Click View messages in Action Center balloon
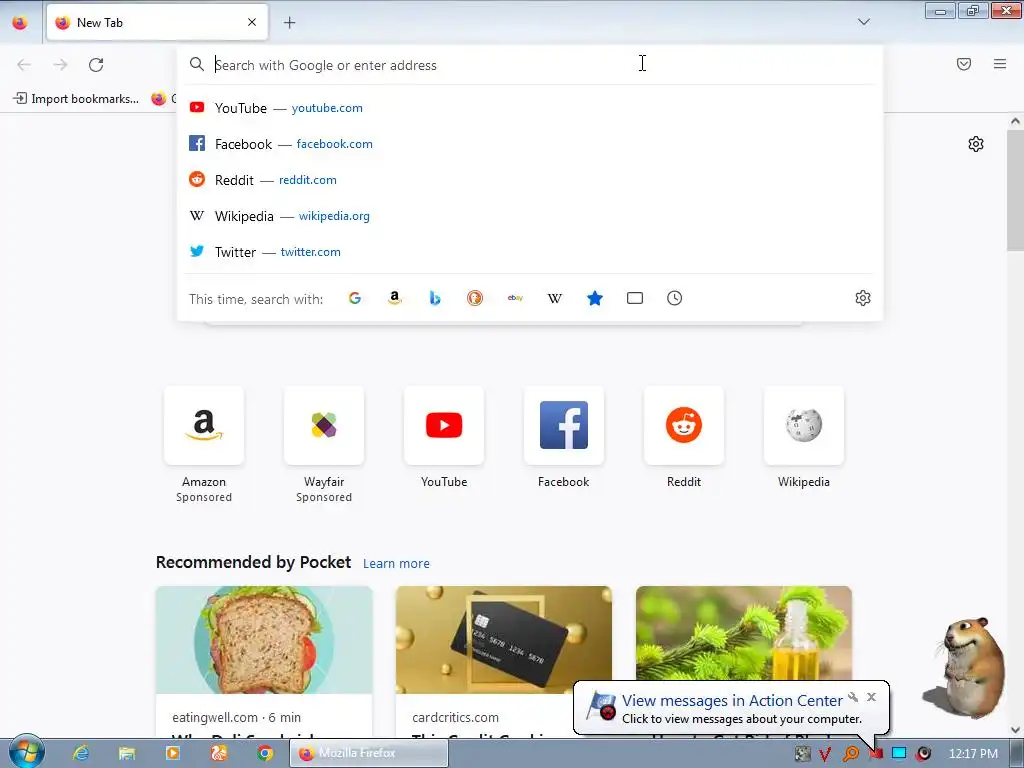The width and height of the screenshot is (1024, 768). point(732,701)
